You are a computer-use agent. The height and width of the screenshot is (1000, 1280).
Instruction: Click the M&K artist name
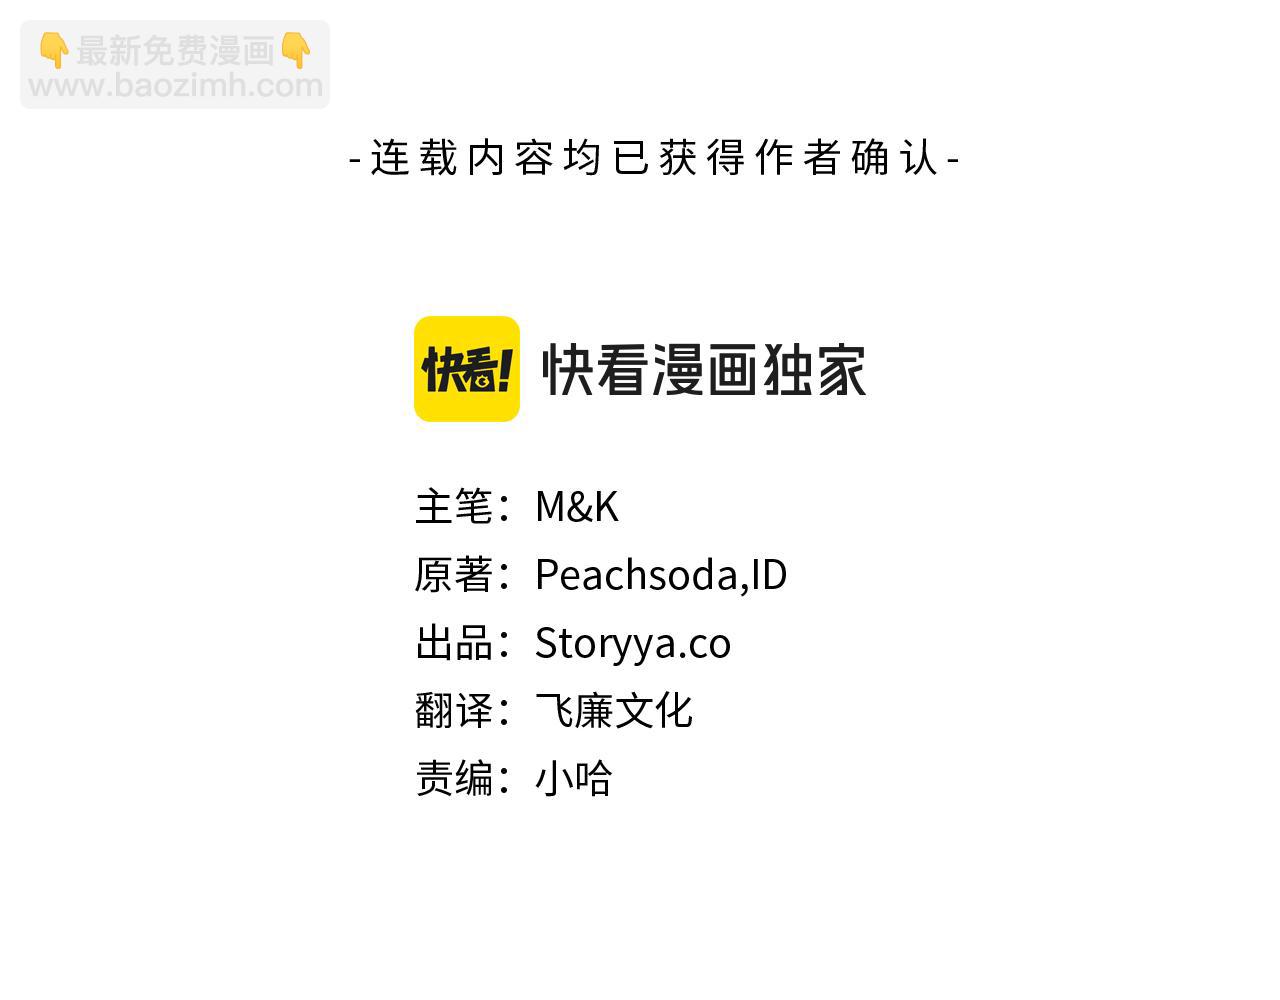point(577,506)
